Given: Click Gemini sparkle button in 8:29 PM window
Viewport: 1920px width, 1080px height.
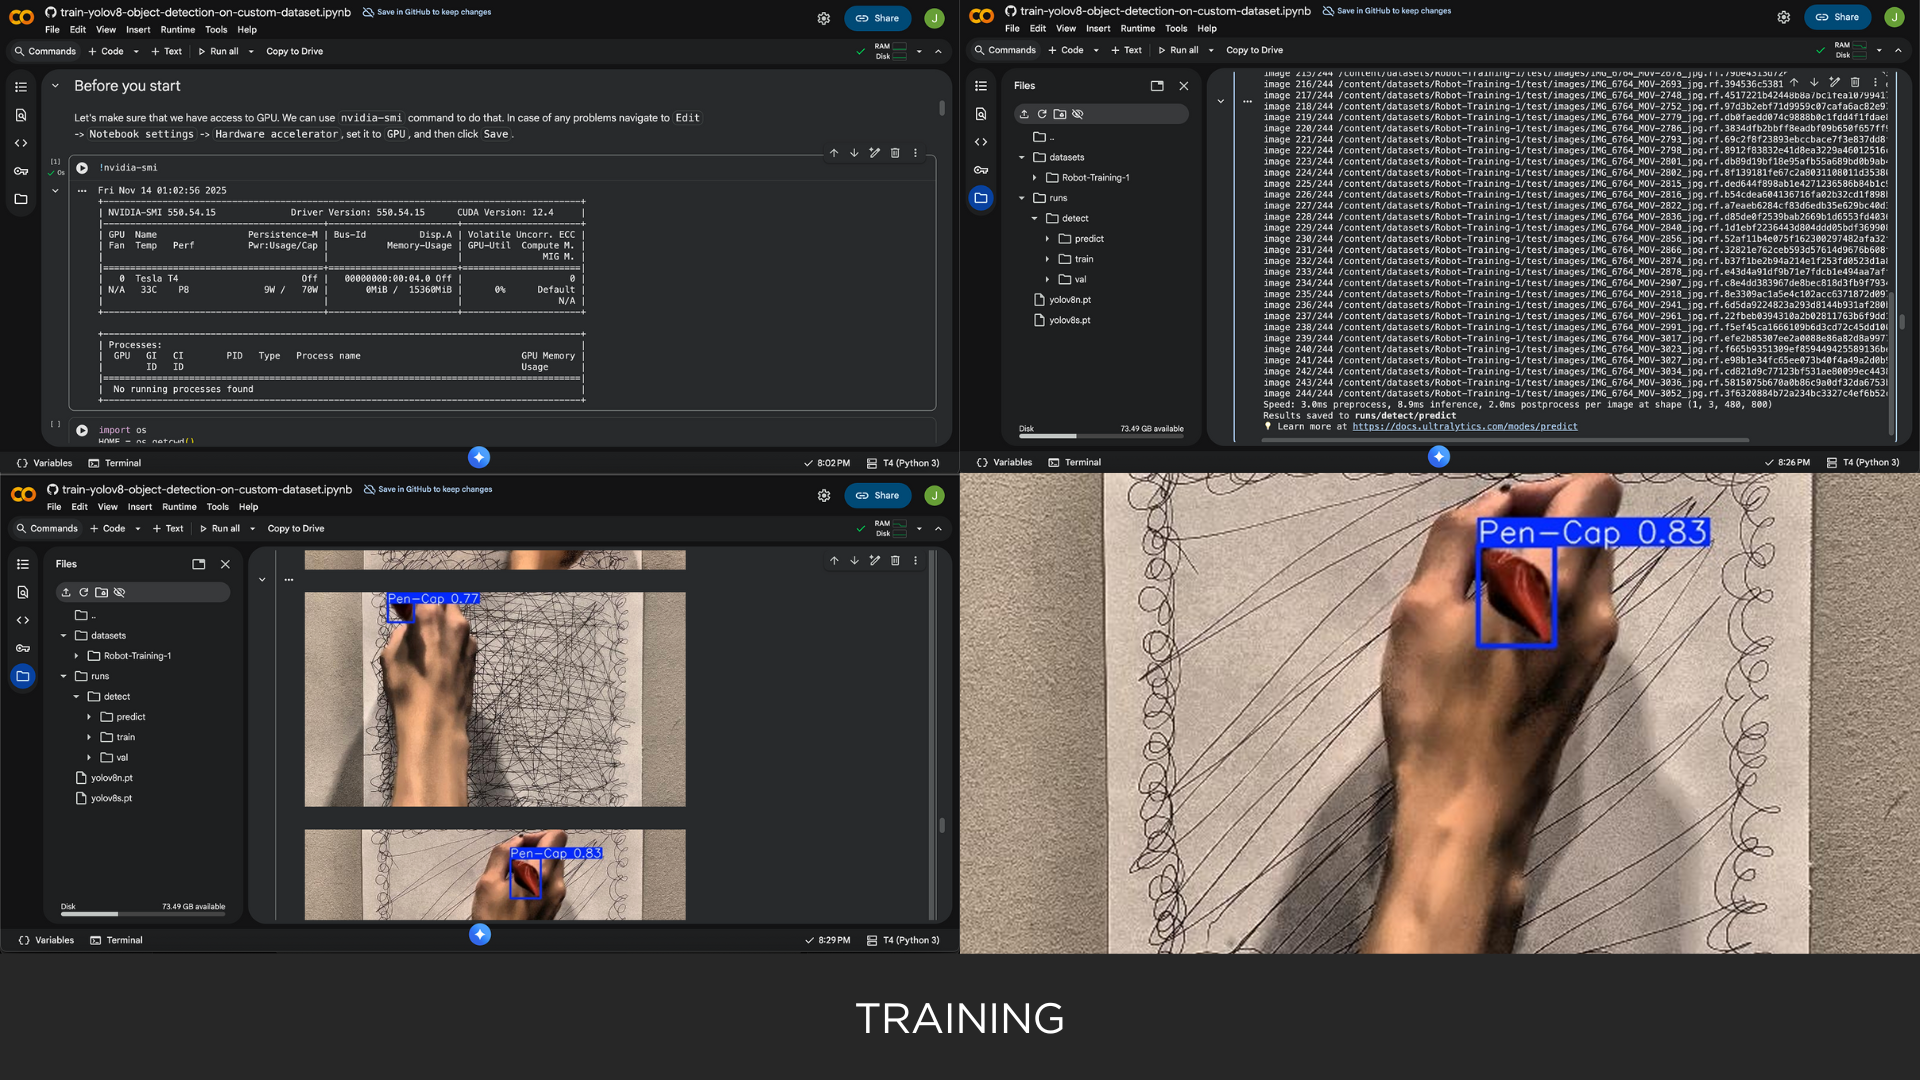Looking at the screenshot, I should pyautogui.click(x=480, y=934).
